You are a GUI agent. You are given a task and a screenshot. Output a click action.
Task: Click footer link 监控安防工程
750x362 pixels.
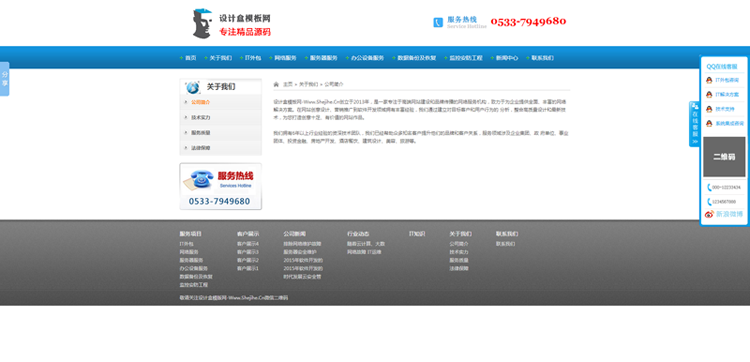click(x=194, y=285)
